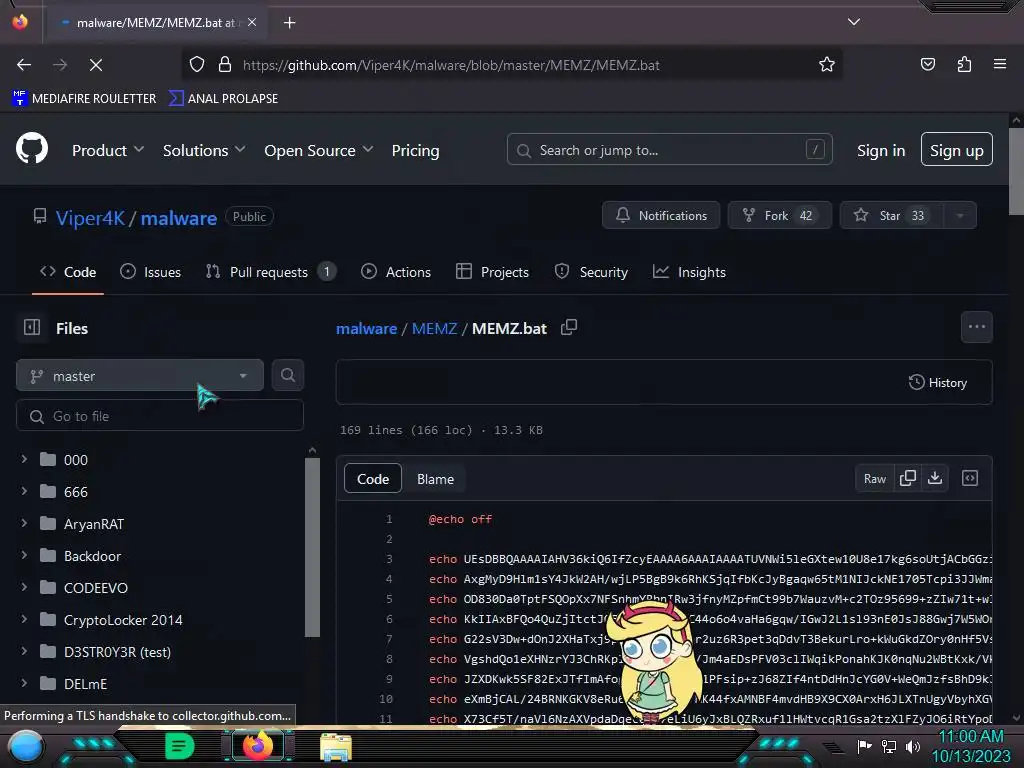The height and width of the screenshot is (768, 1024).
Task: Expand the Backdoor folder chevron
Action: click(24, 555)
